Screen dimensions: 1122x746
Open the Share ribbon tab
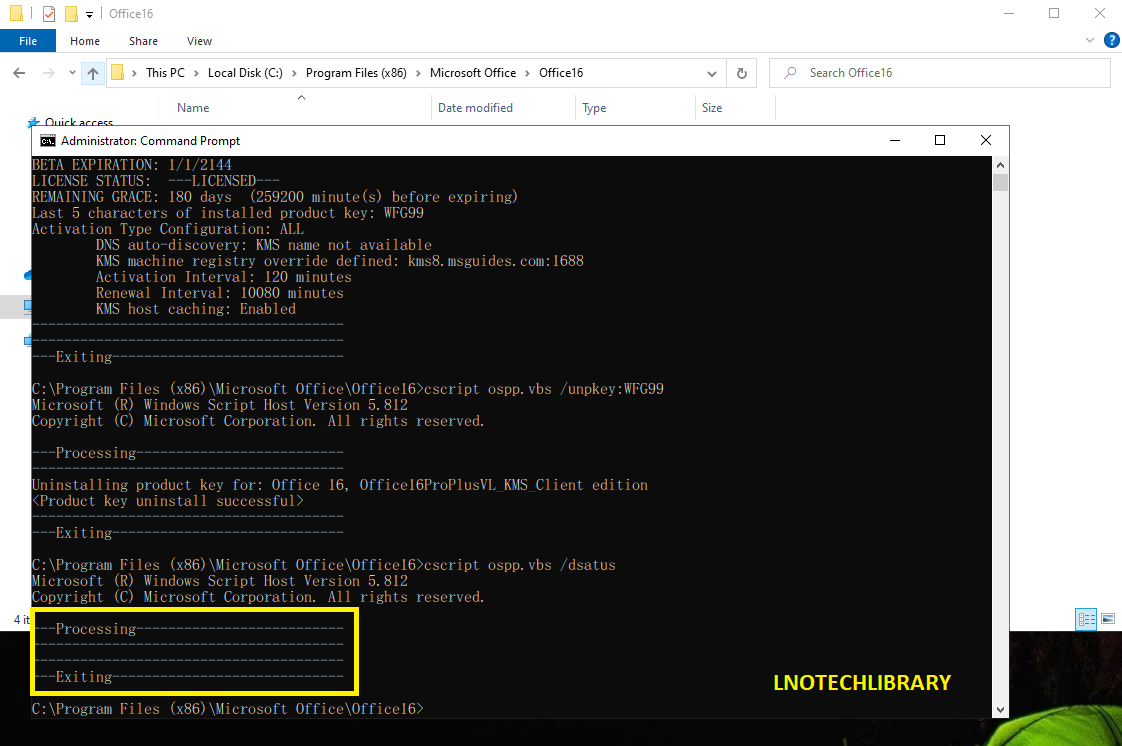click(143, 41)
